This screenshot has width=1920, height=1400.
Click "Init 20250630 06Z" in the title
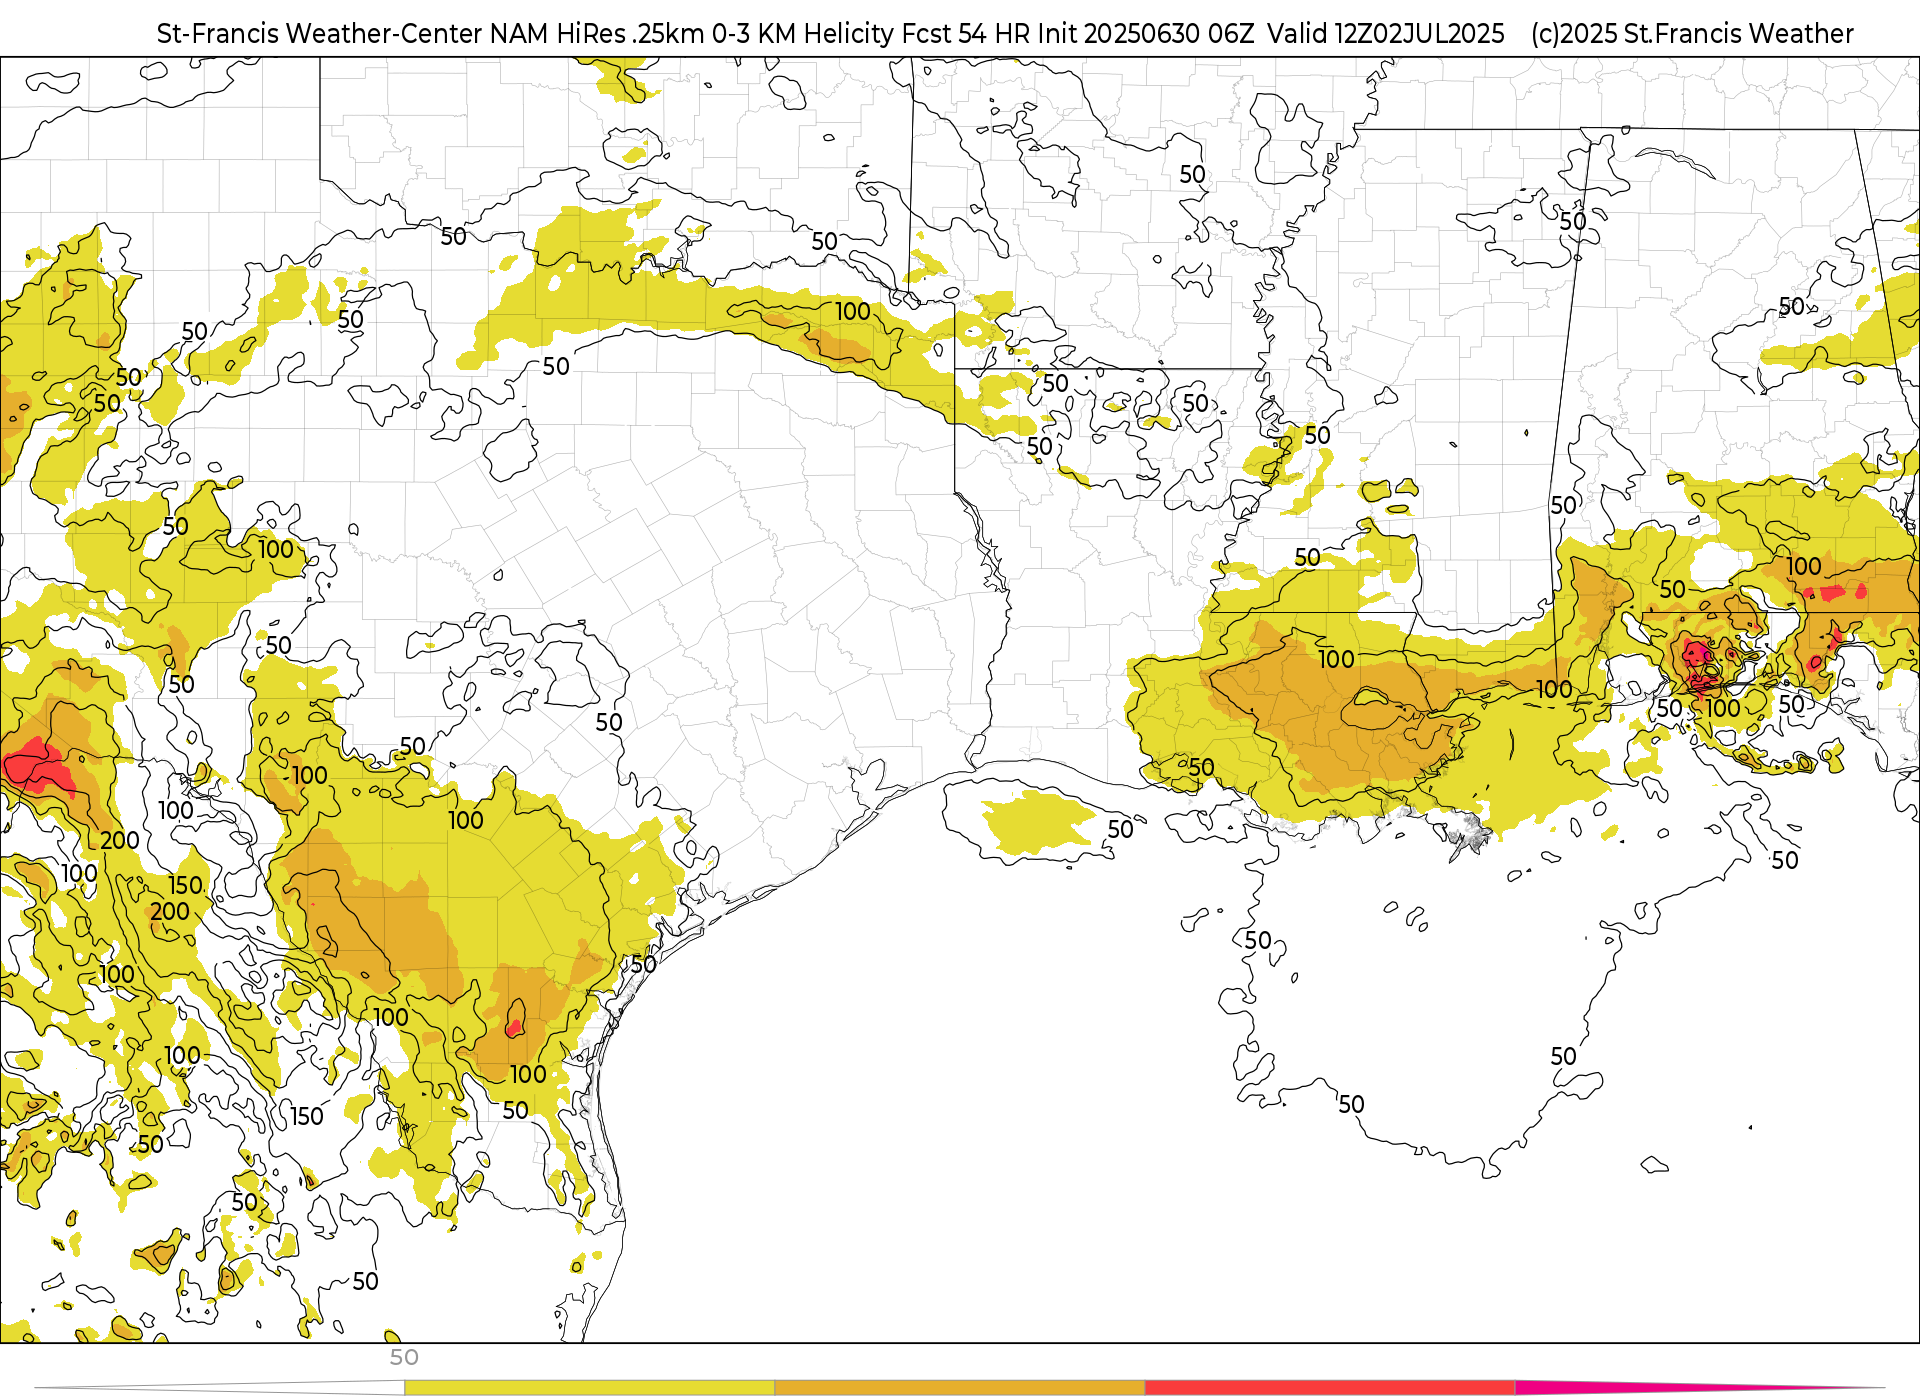1145,34
